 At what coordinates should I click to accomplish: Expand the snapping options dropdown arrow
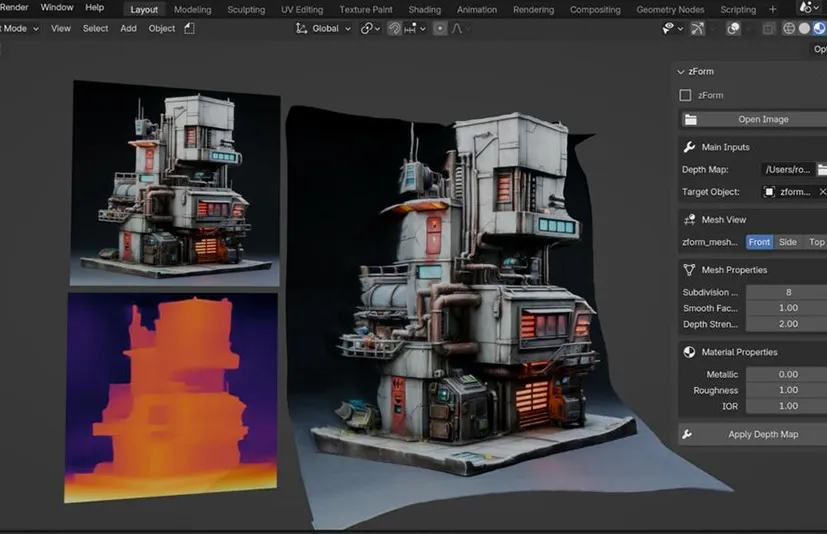(422, 29)
